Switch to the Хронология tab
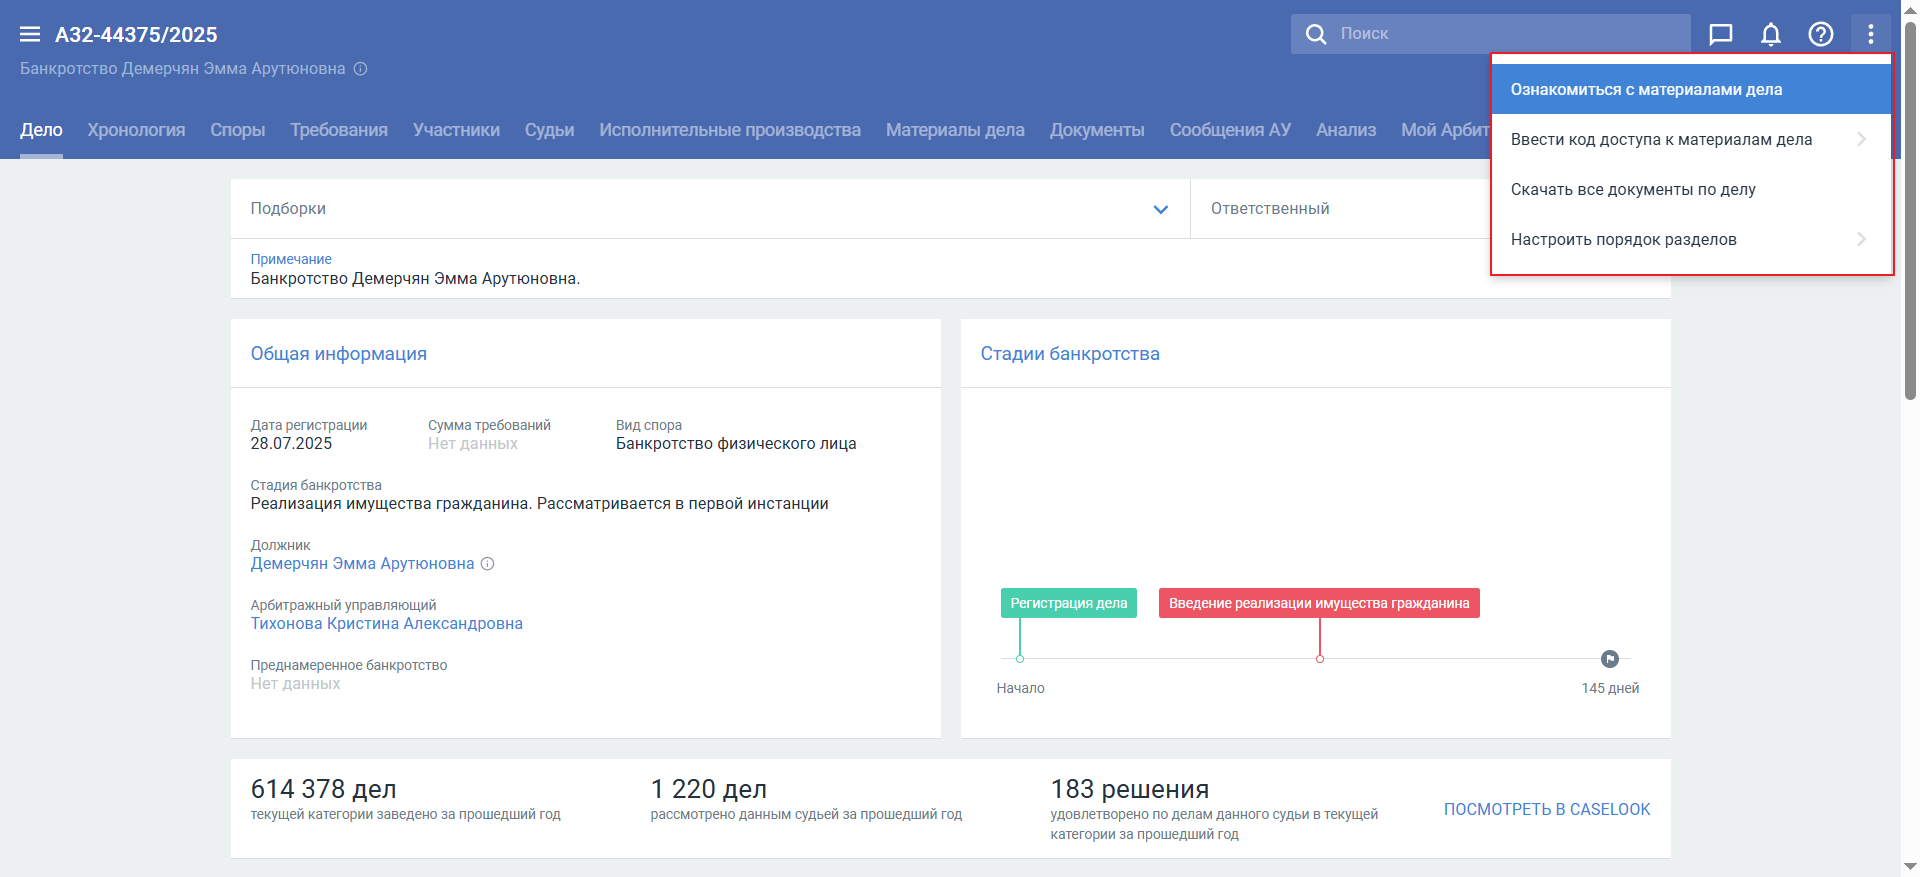The width and height of the screenshot is (1920, 877). 136,130
